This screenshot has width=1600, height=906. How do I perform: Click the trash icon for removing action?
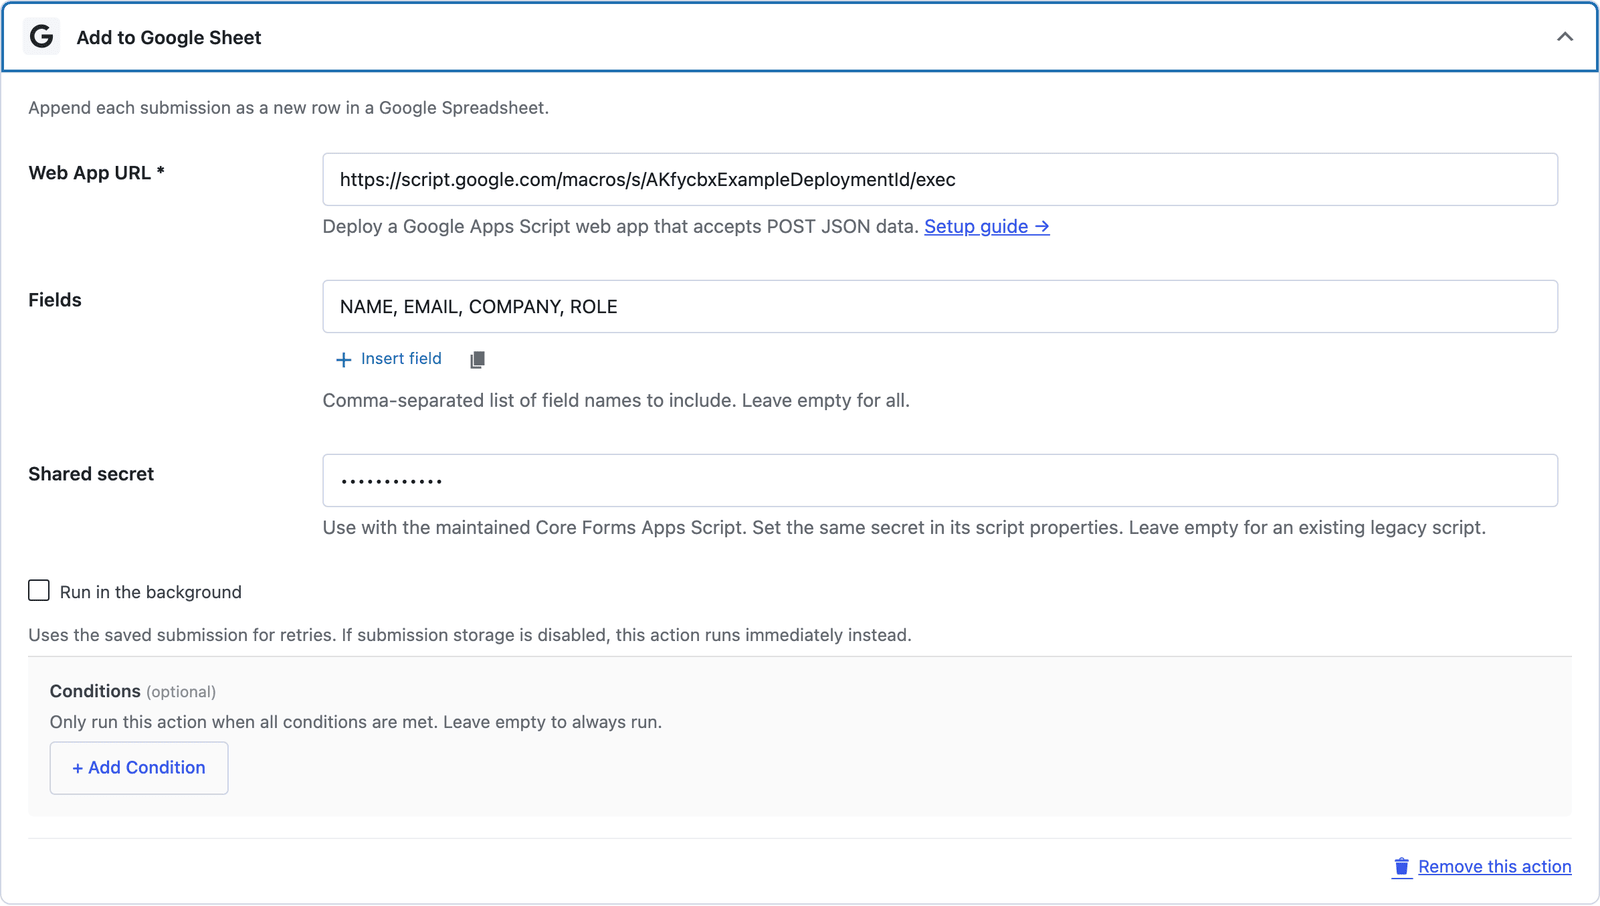(1402, 867)
